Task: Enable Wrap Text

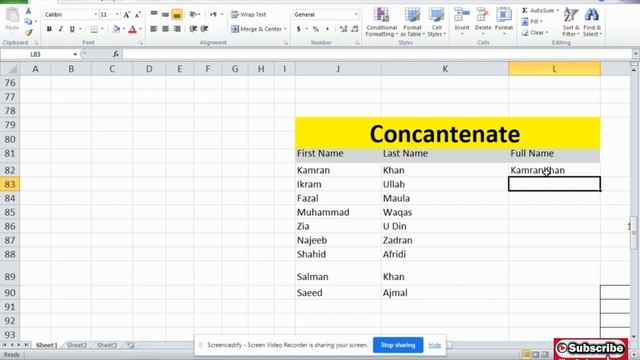Action: (249, 14)
